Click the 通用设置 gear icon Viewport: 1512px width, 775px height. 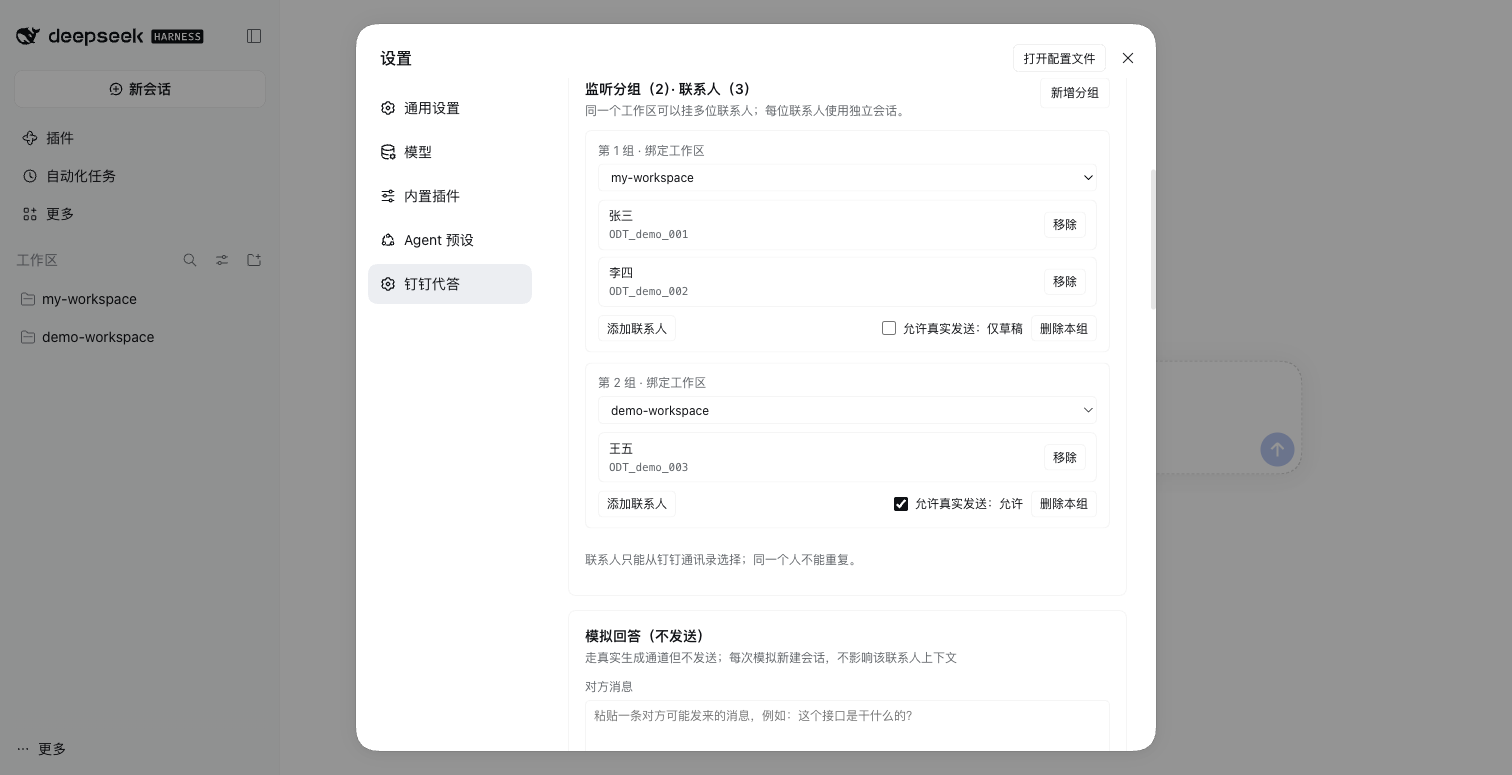[388, 108]
